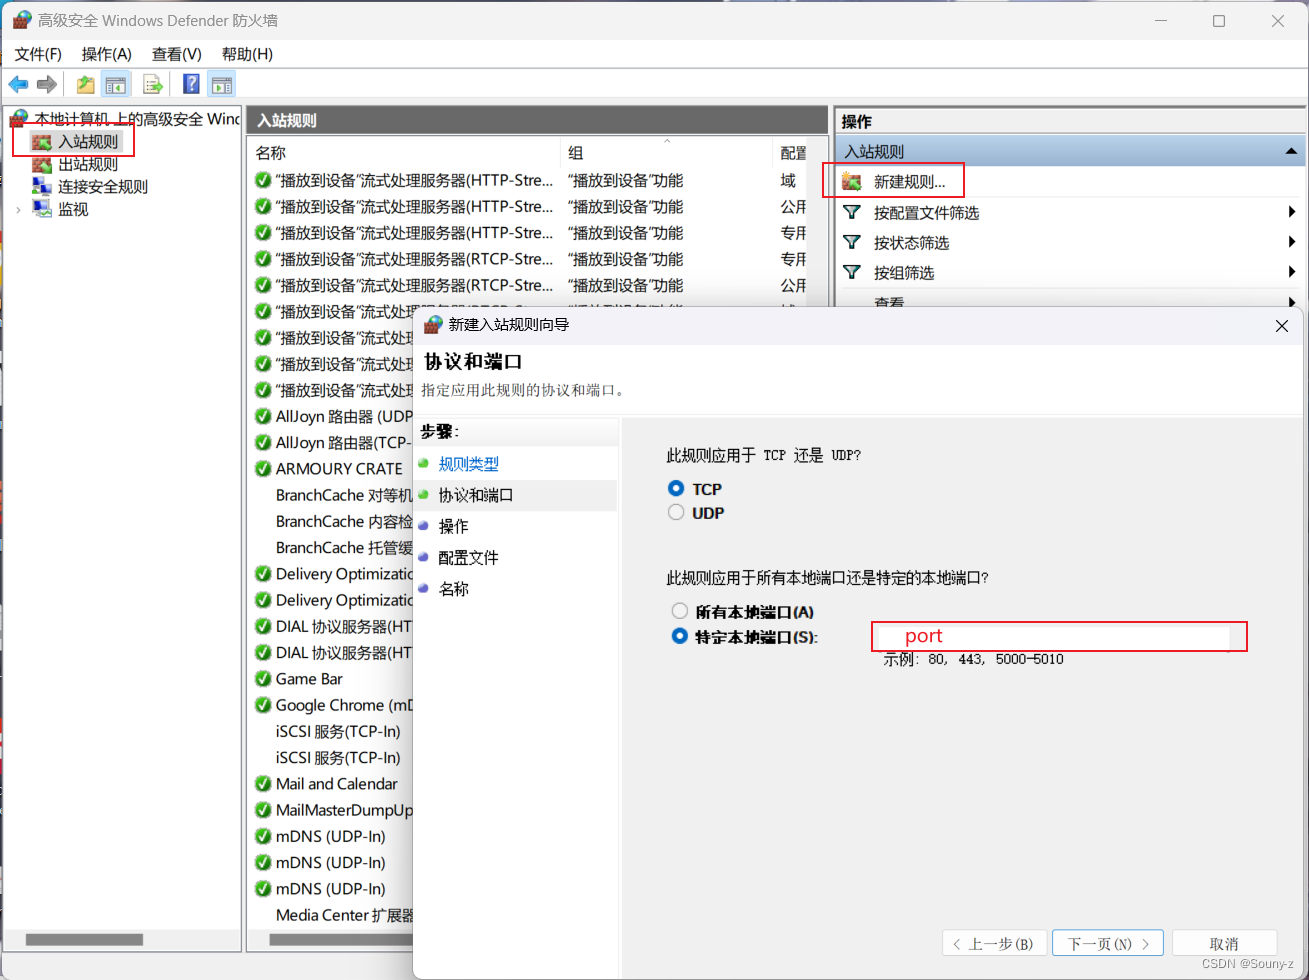Screen dimensions: 1309x980
Task: Click the show/hide console tree toolbar icon
Action: (116, 84)
